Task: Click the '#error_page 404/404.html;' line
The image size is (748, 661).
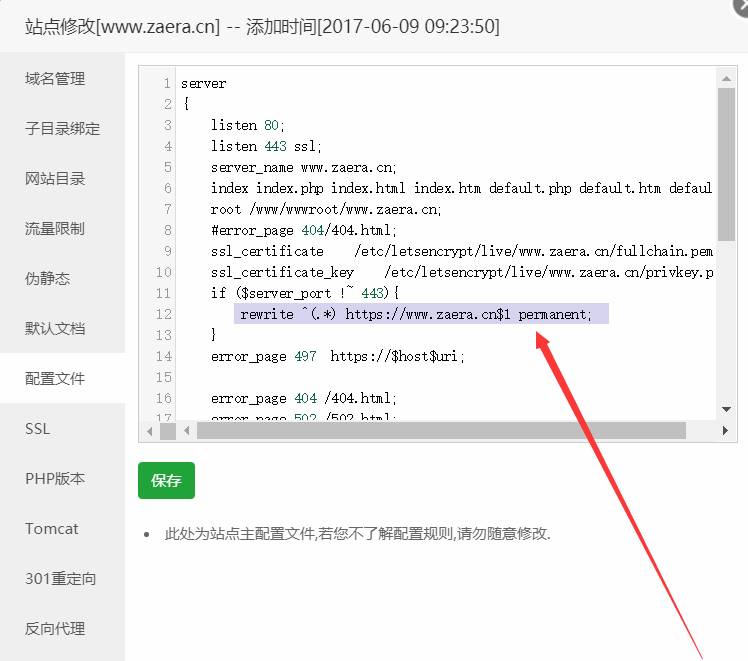Action: click(304, 230)
